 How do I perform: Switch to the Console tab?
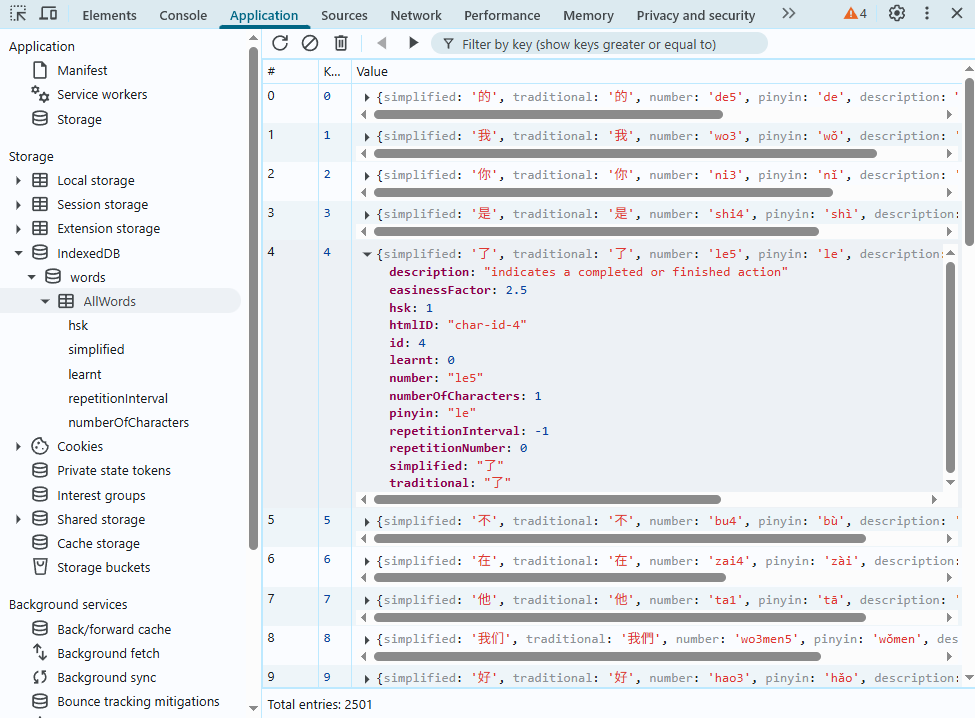pyautogui.click(x=183, y=15)
